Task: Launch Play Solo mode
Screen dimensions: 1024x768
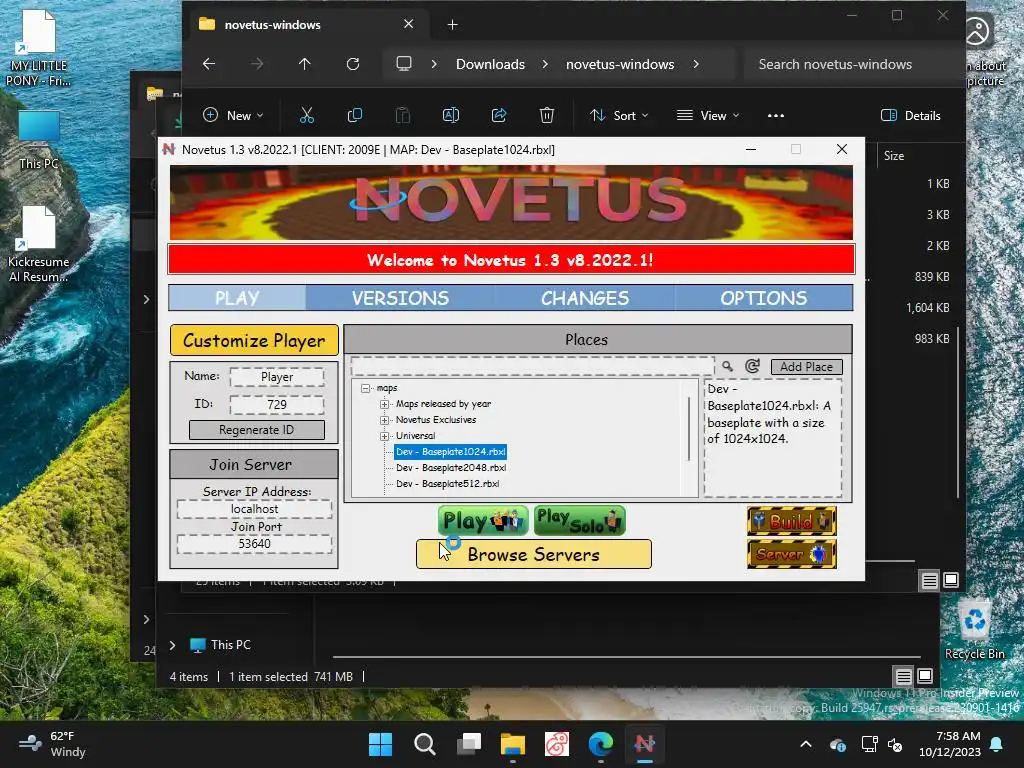Action: click(x=579, y=520)
